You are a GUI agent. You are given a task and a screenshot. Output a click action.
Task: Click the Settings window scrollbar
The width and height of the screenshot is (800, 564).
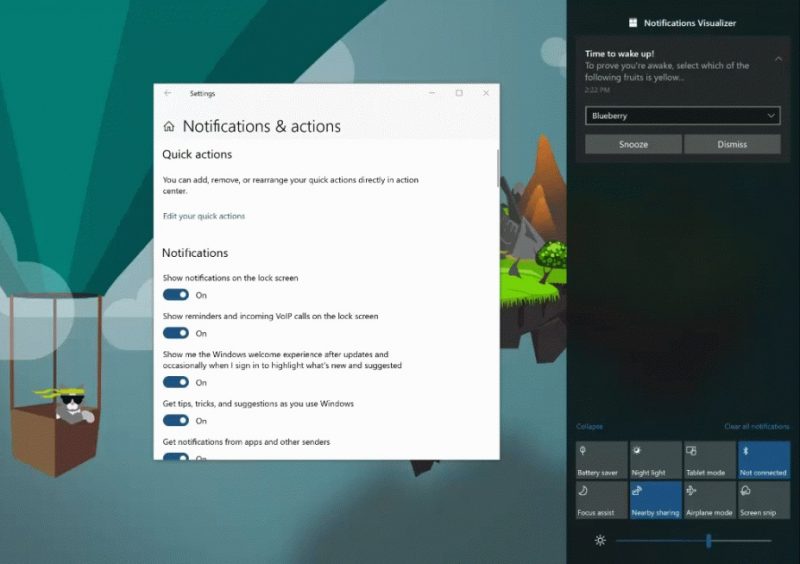point(498,167)
